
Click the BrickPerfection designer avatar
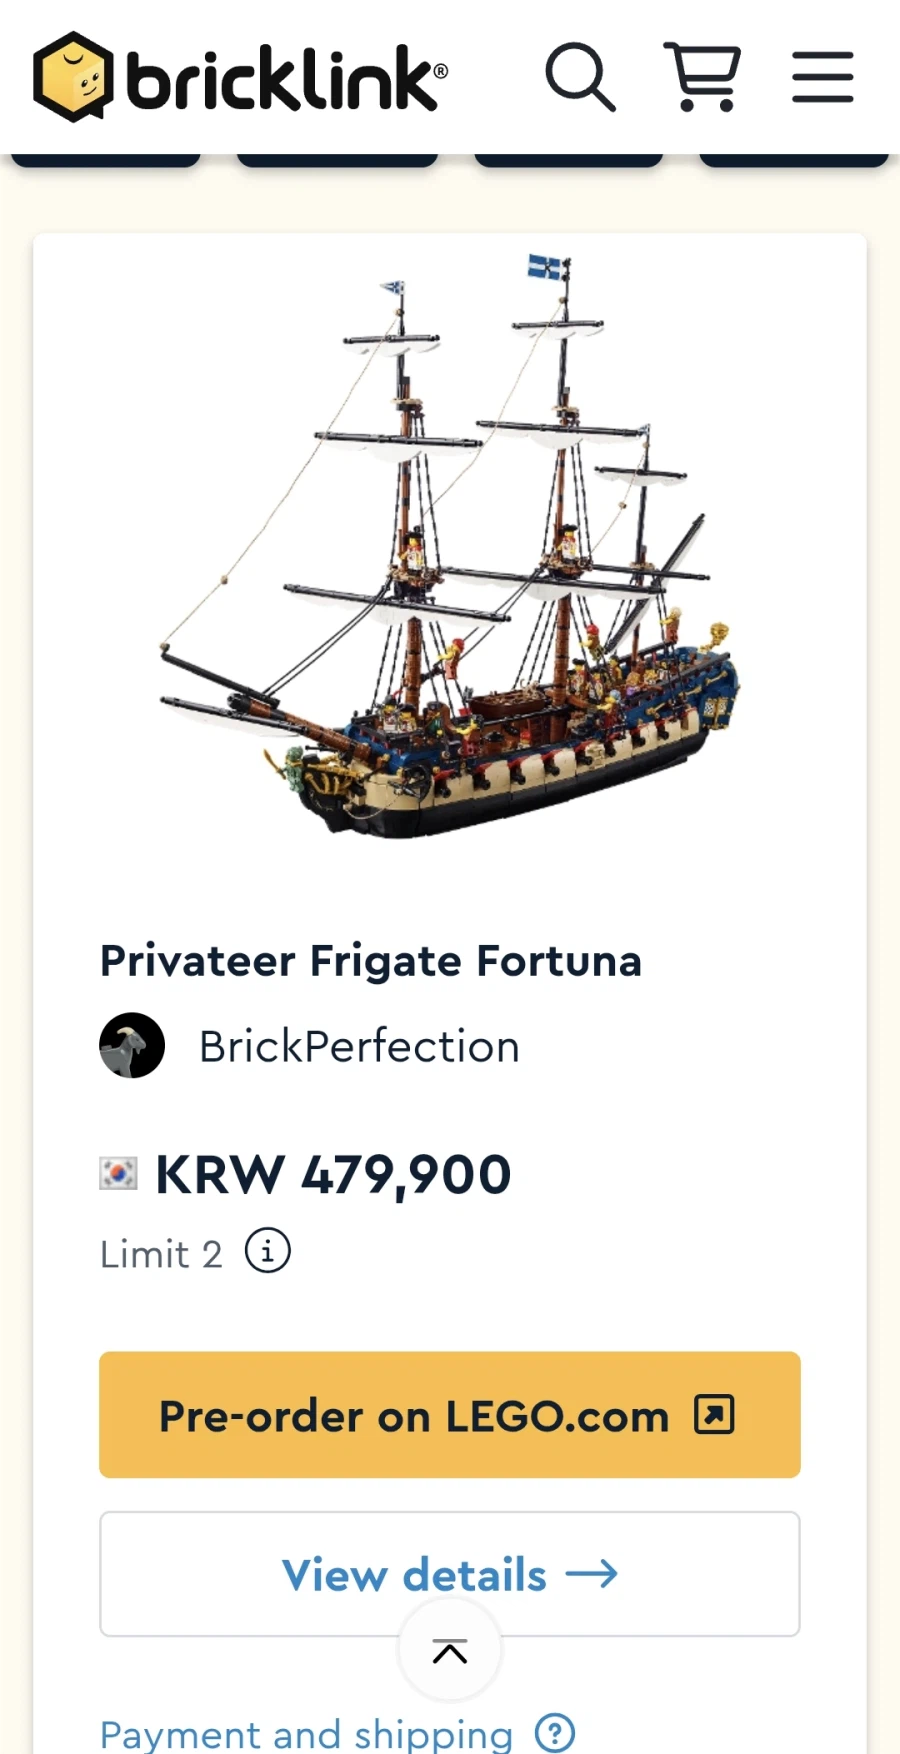pyautogui.click(x=132, y=1045)
